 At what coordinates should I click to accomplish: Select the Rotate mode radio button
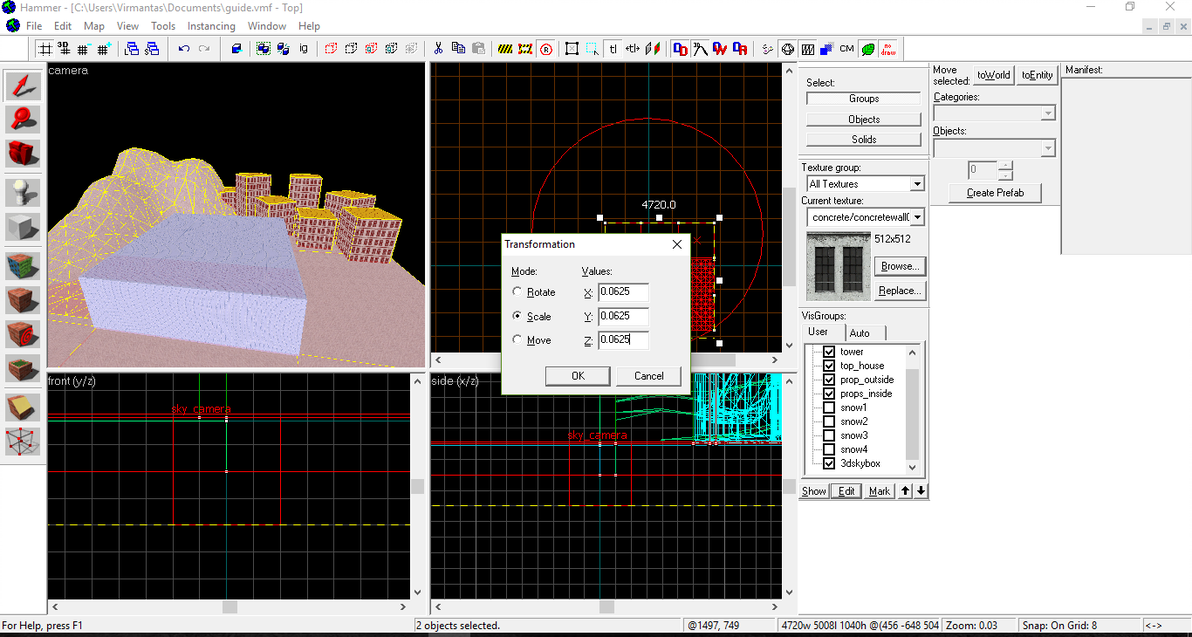point(517,292)
